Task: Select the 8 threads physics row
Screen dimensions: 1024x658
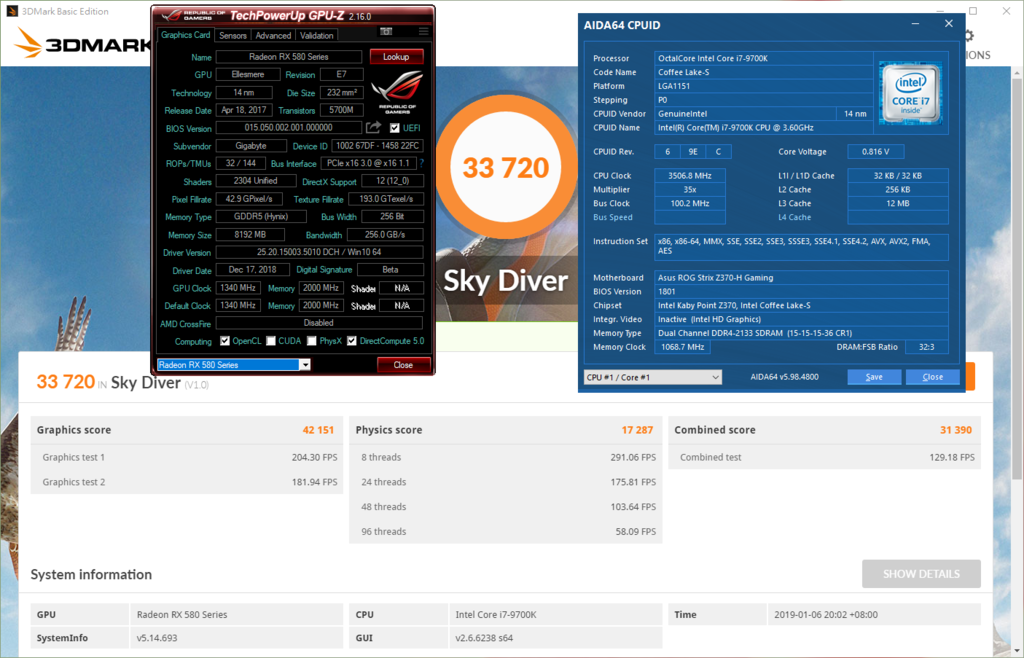Action: tap(505, 457)
